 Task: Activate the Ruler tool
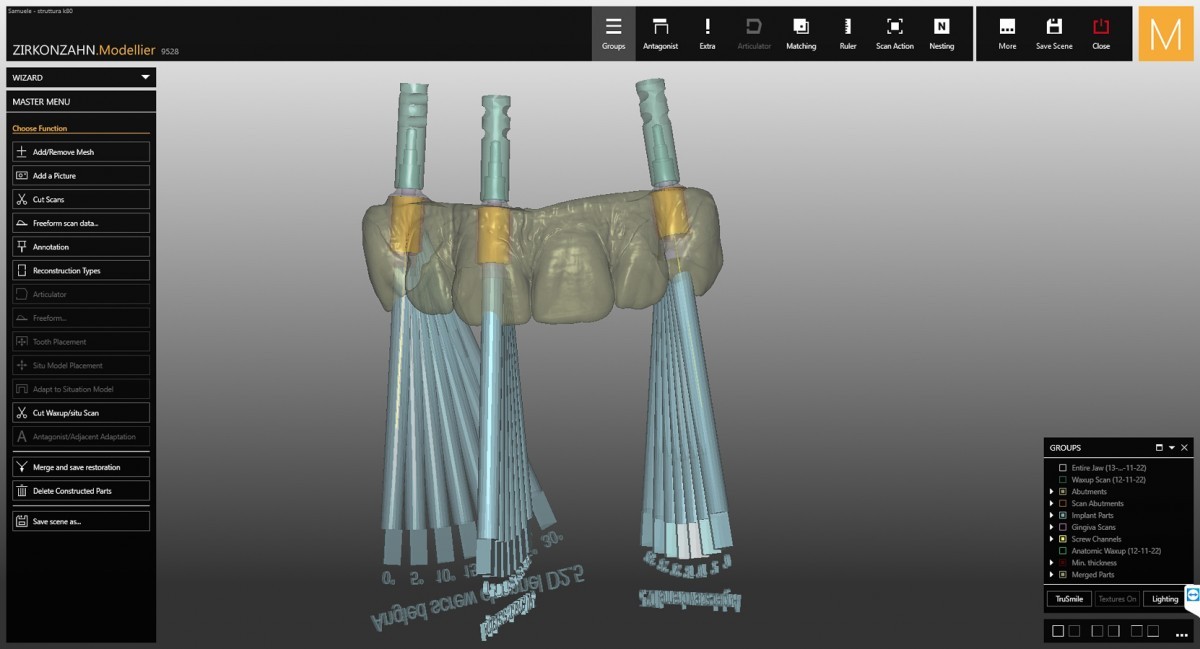point(847,33)
